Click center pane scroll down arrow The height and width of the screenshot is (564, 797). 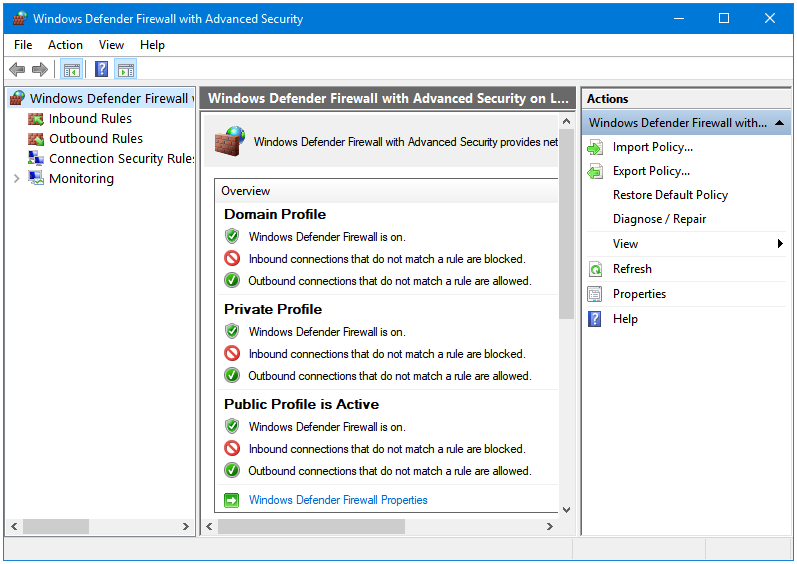click(566, 510)
